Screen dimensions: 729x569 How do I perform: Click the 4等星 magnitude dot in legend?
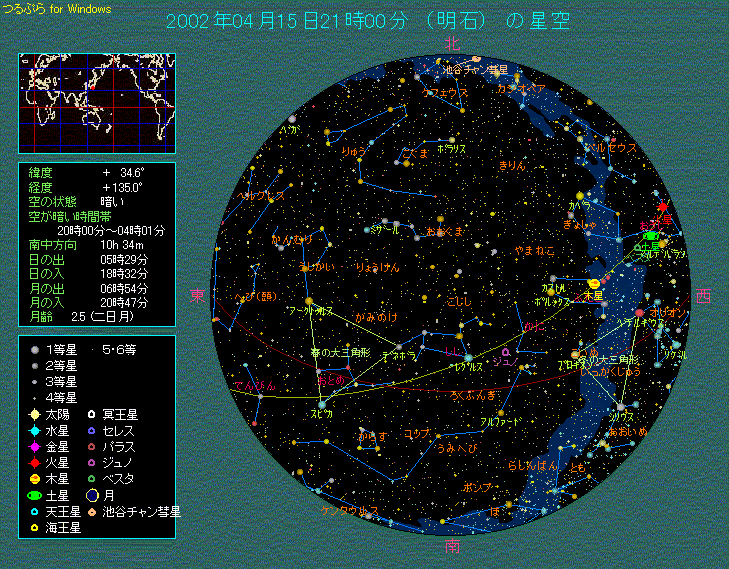tap(35, 398)
